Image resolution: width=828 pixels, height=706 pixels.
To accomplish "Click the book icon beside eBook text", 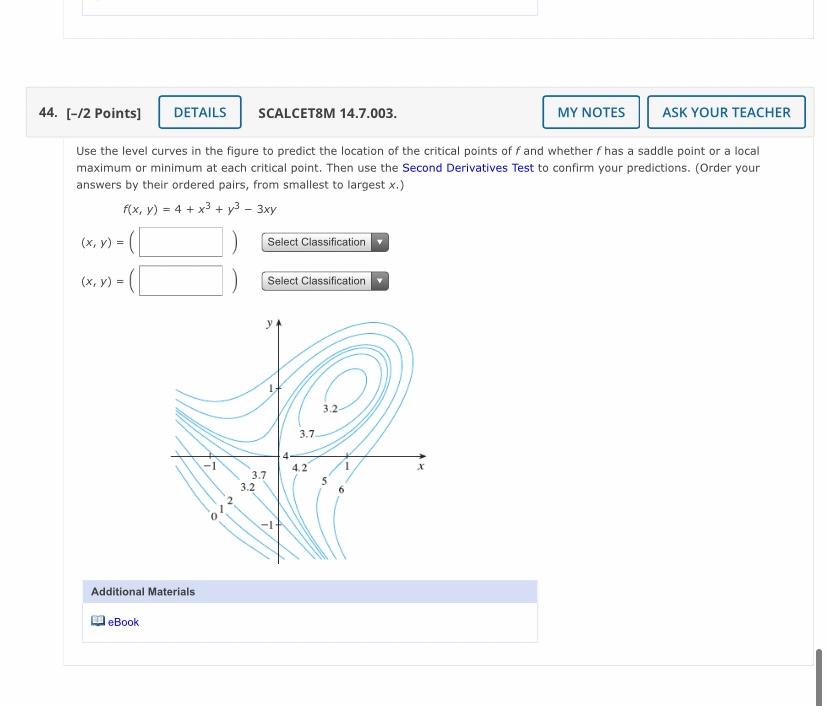I will coord(96,621).
